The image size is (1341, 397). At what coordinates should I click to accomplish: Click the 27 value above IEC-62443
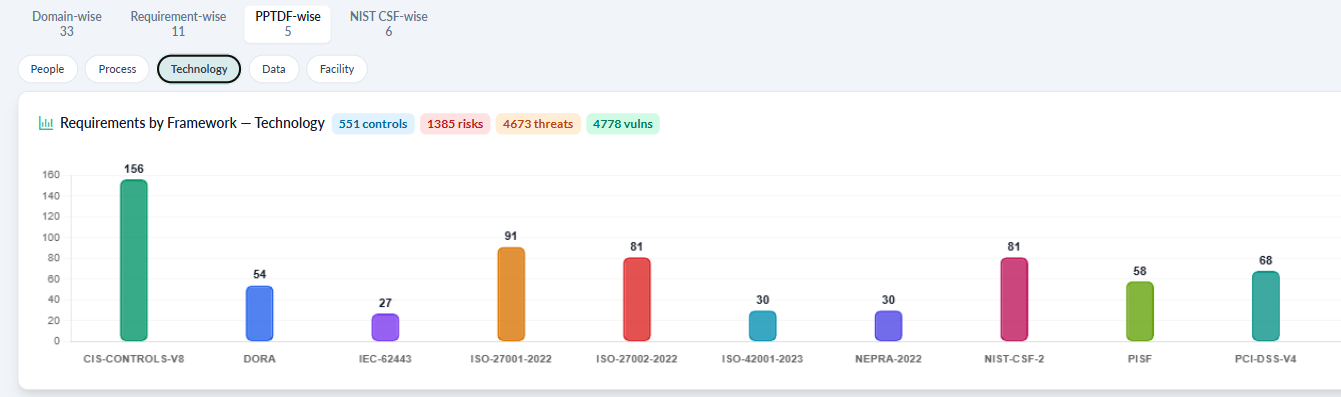385,302
